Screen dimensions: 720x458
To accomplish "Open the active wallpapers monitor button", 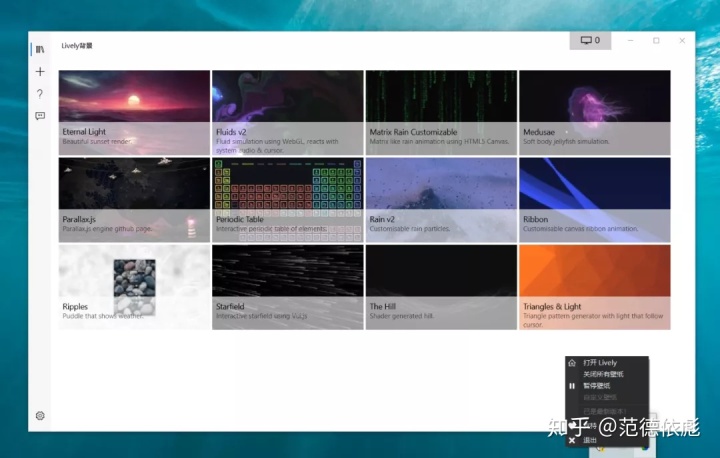I will pyautogui.click(x=591, y=40).
